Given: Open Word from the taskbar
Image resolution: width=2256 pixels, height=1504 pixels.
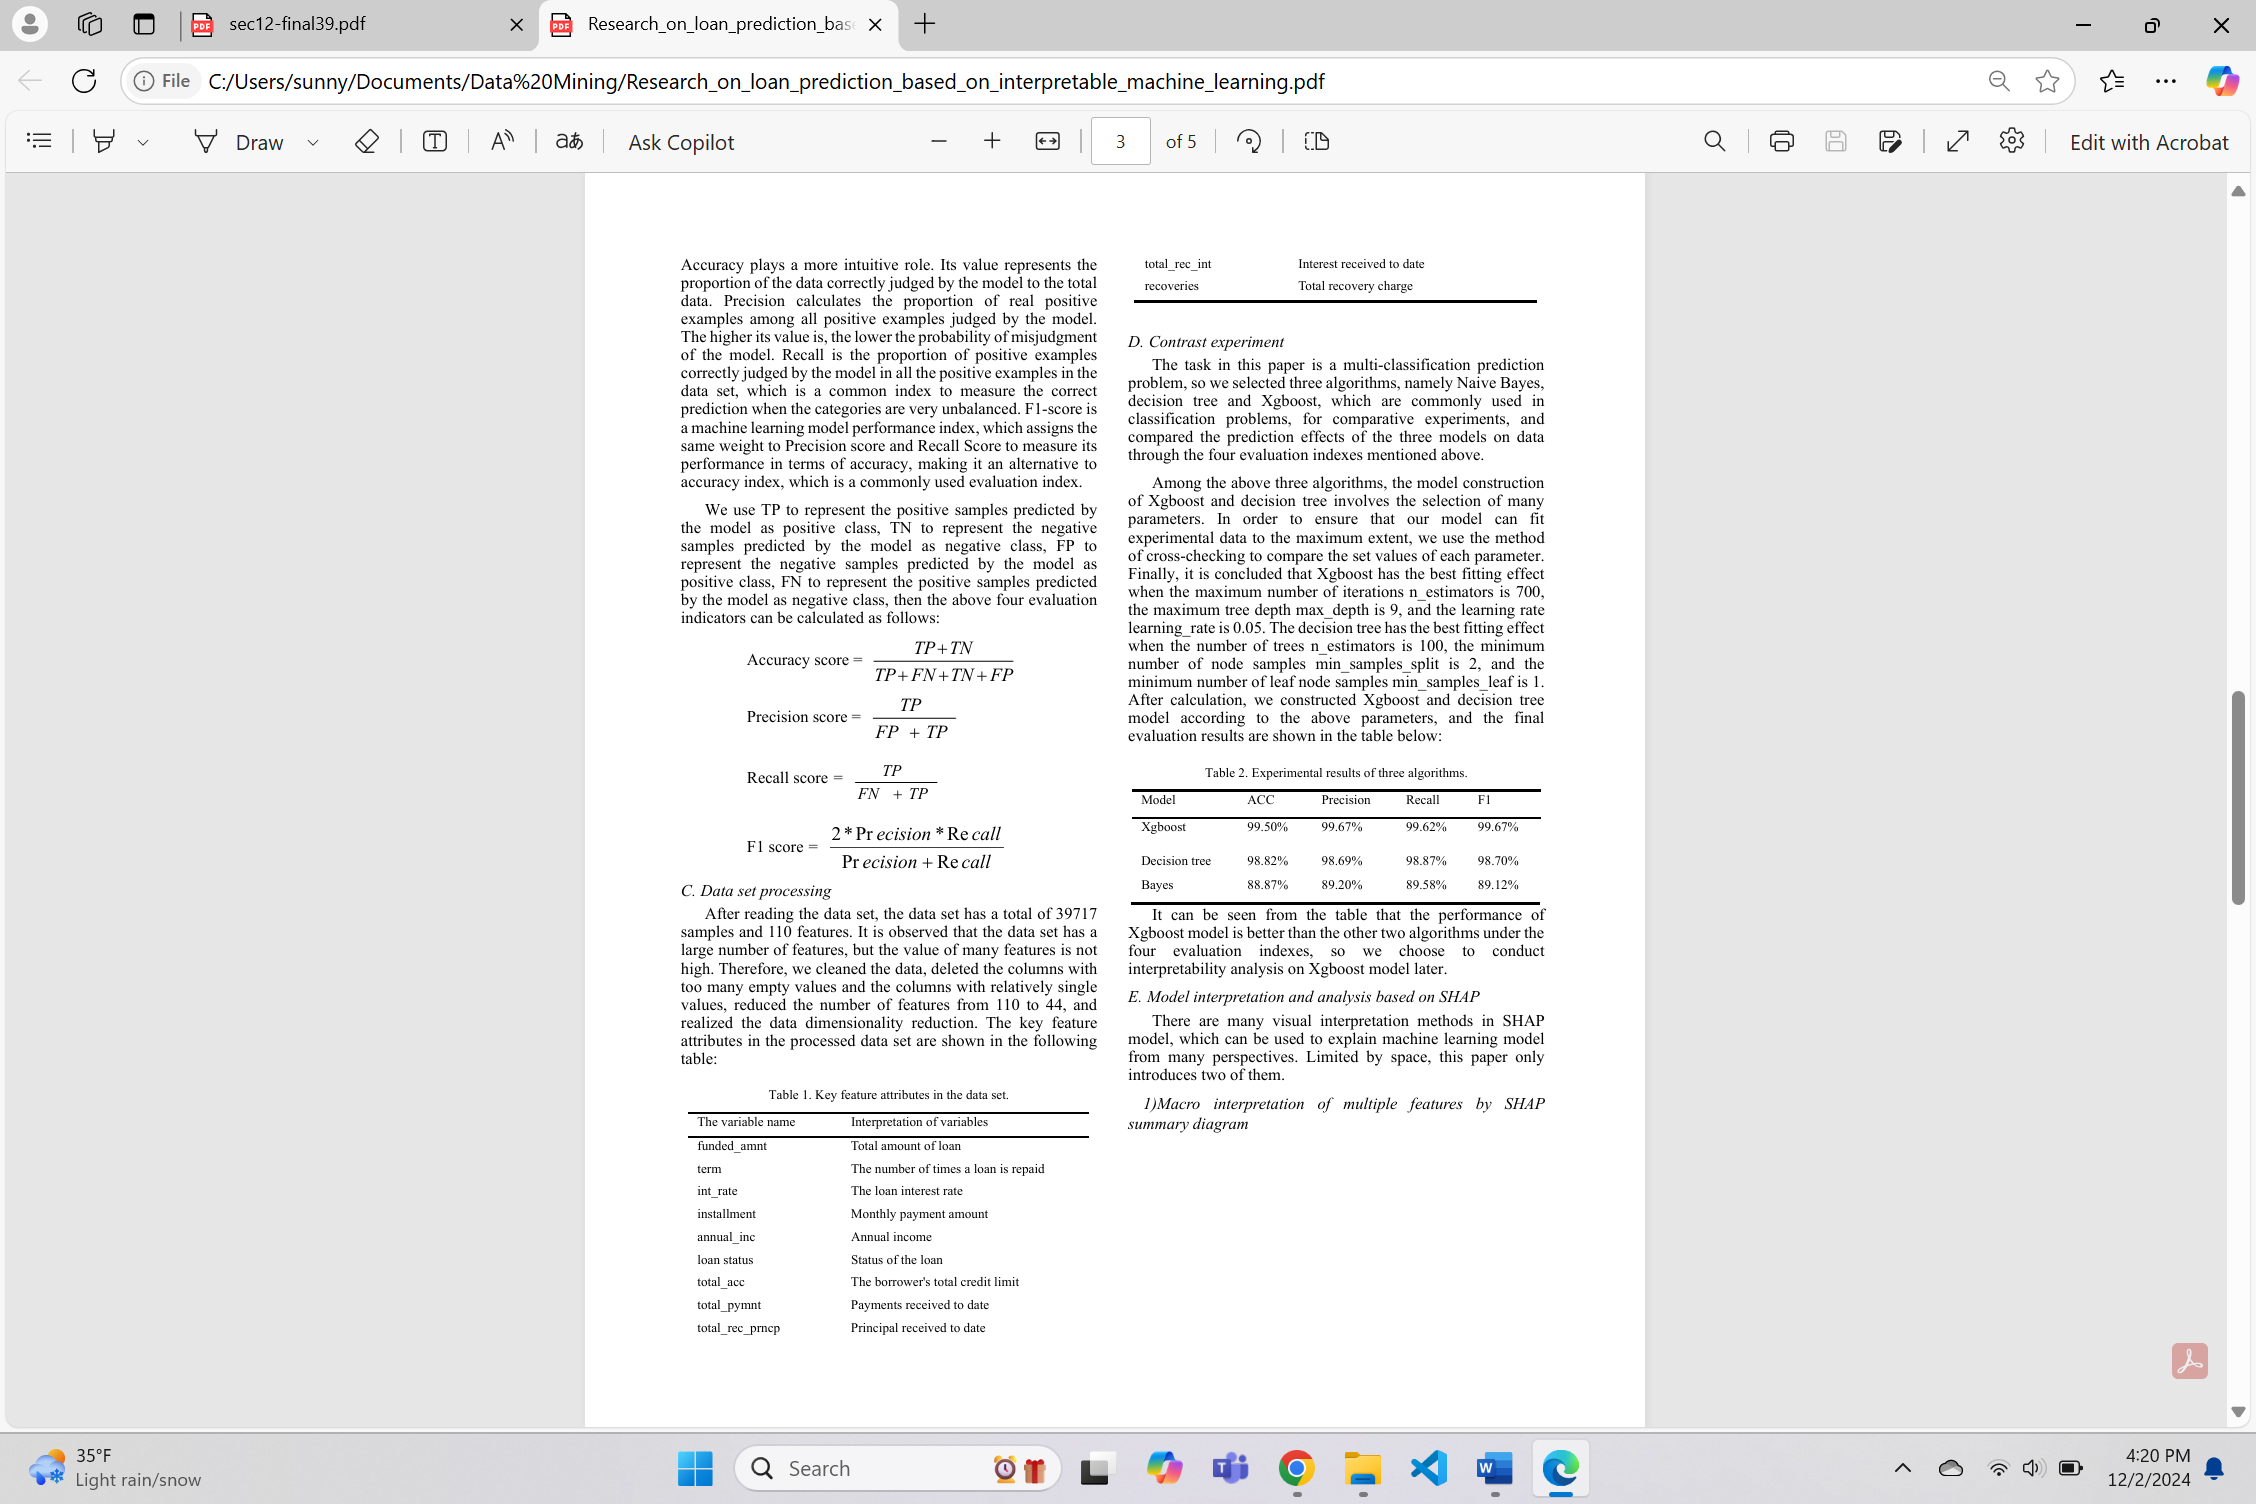Looking at the screenshot, I should [1494, 1468].
